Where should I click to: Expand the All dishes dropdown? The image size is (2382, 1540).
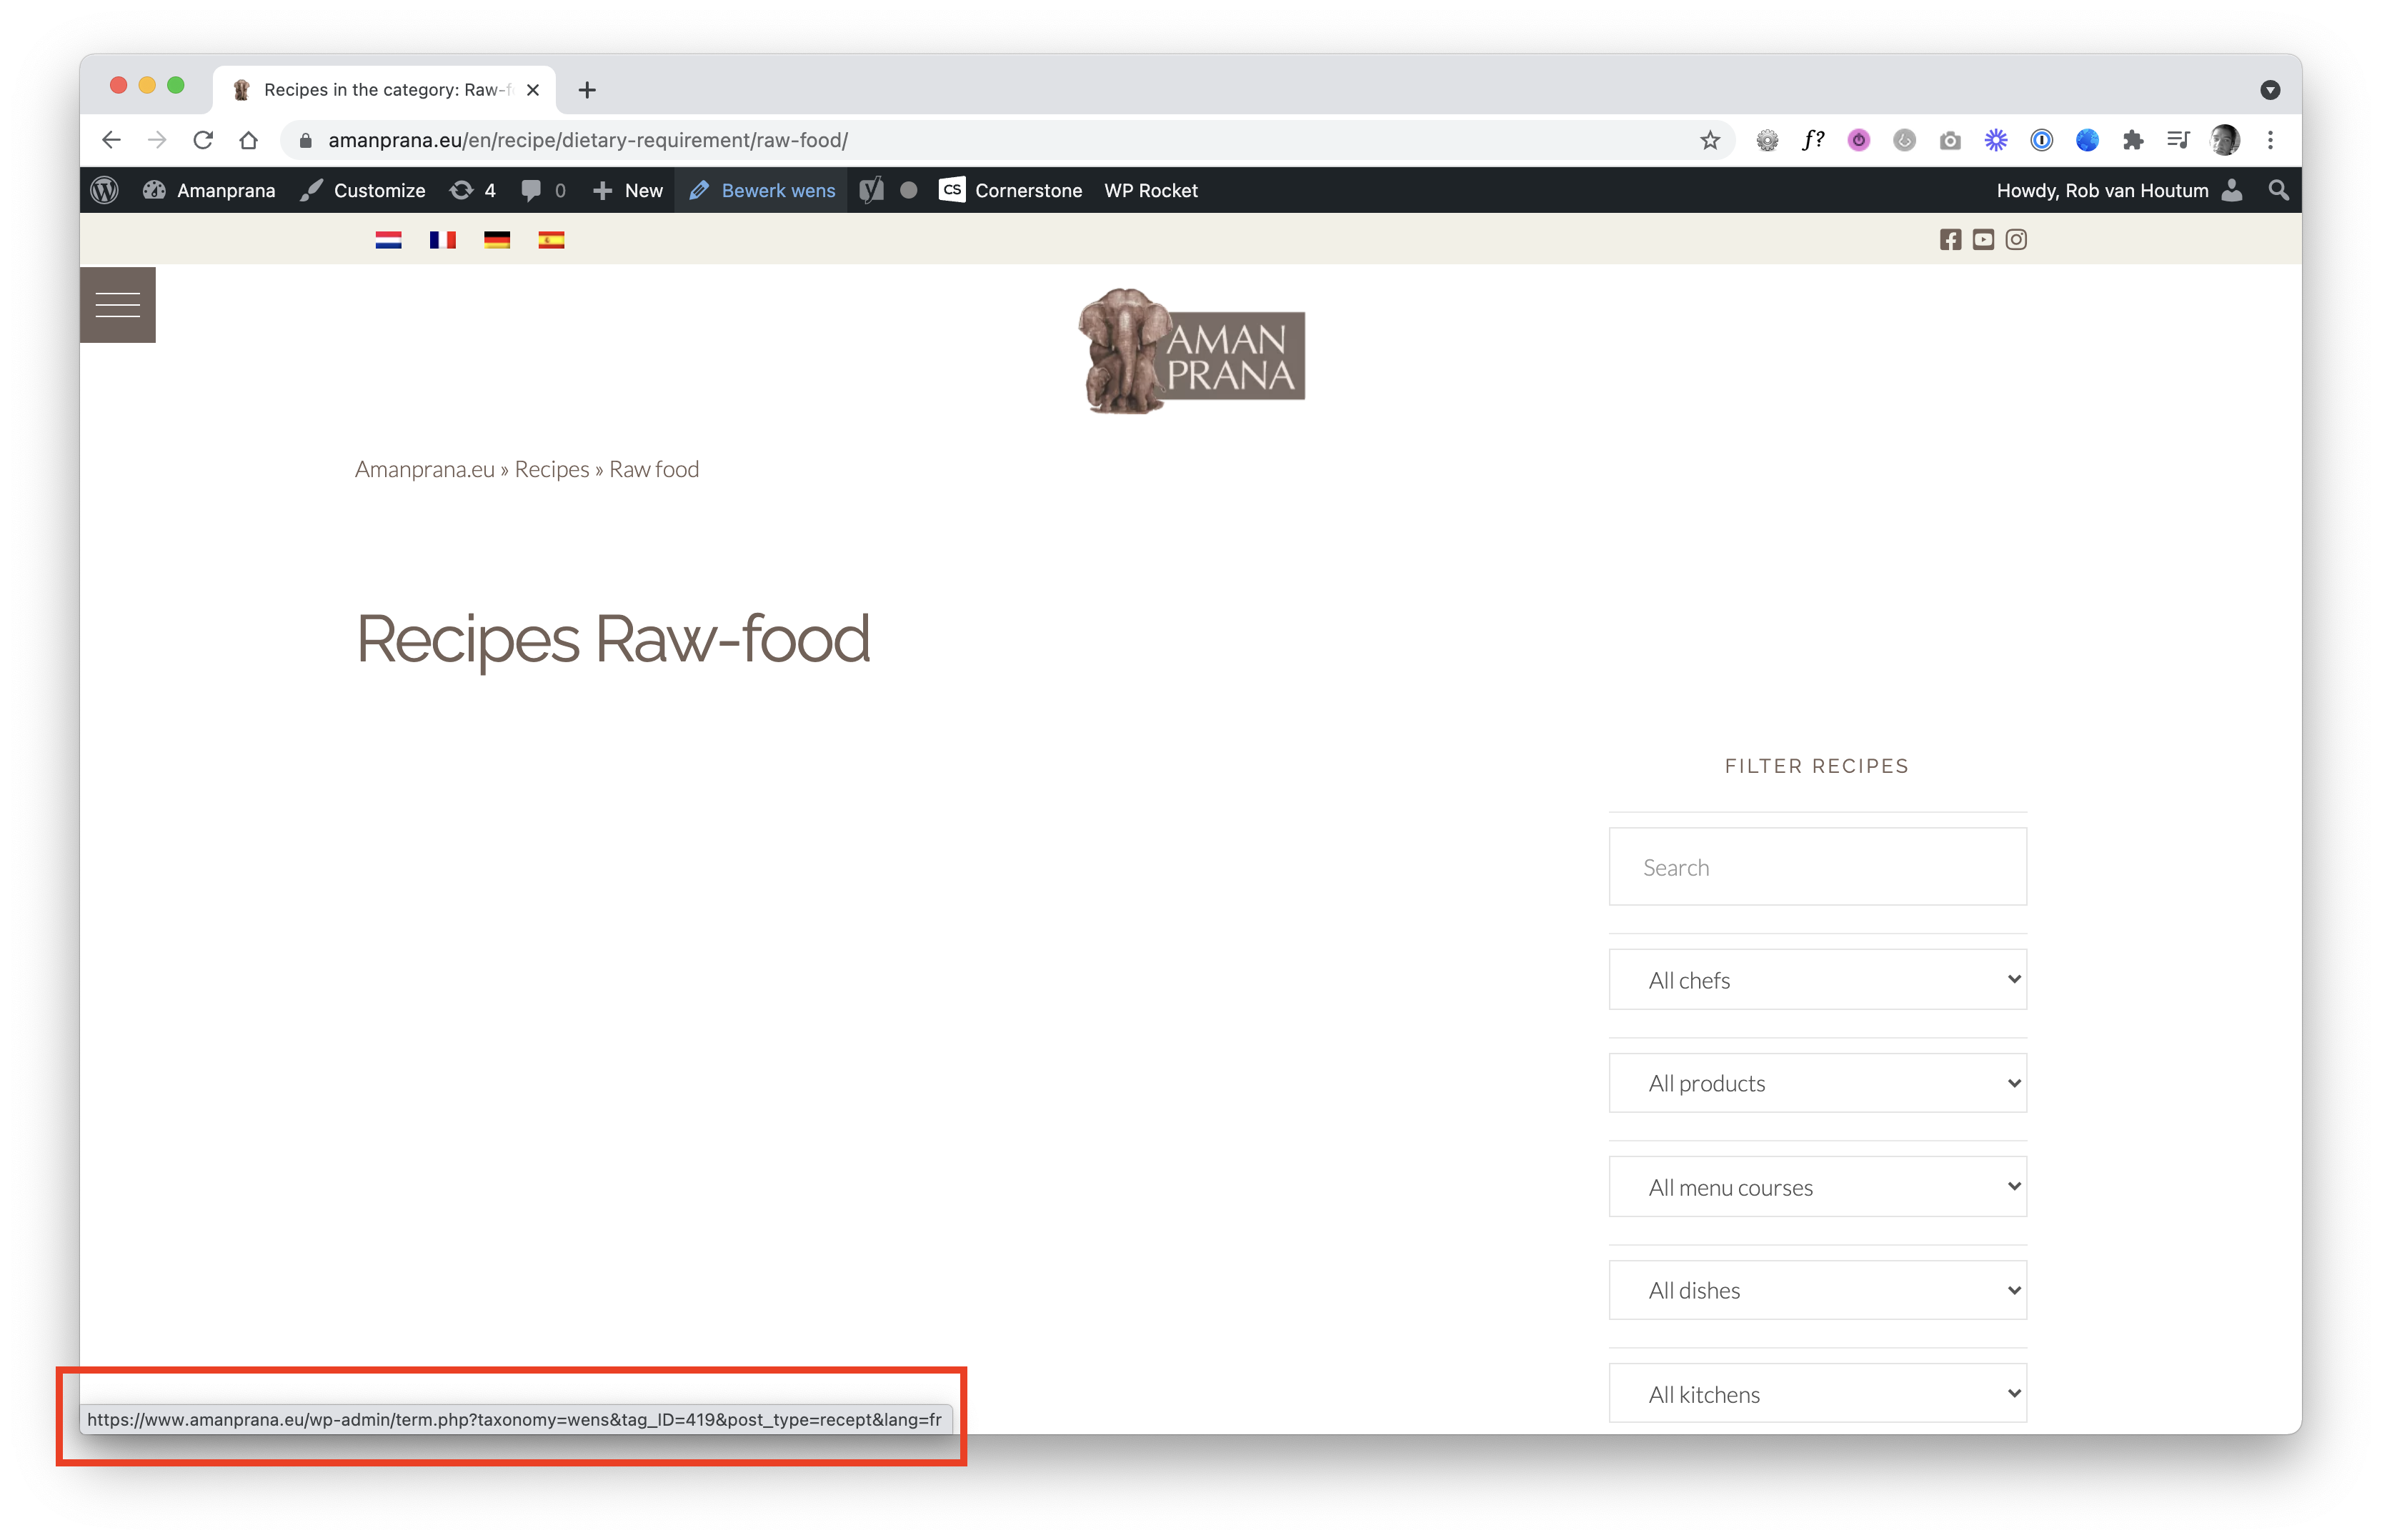coord(1817,1290)
